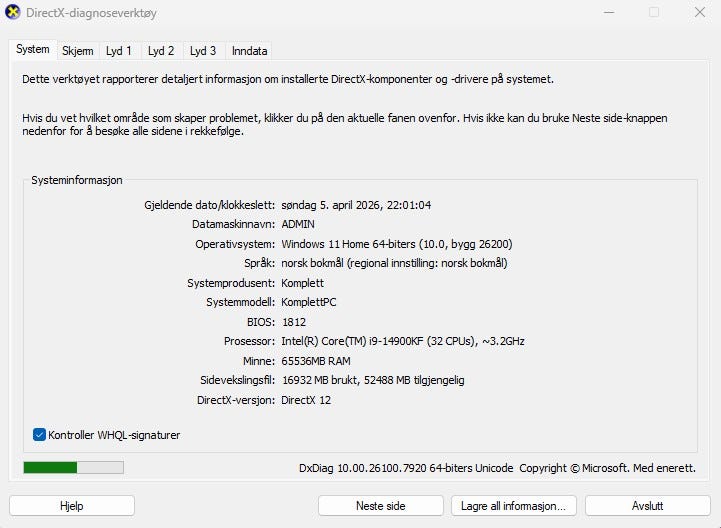The image size is (721, 528).
Task: Open the Lyd 1 tab
Action: pyautogui.click(x=119, y=51)
